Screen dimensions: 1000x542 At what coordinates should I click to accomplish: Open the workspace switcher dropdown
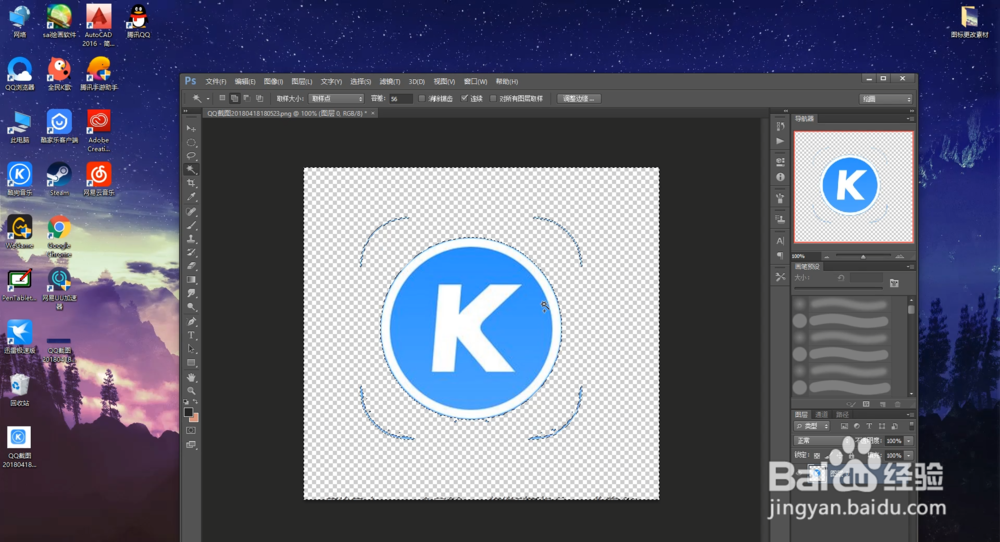(886, 99)
